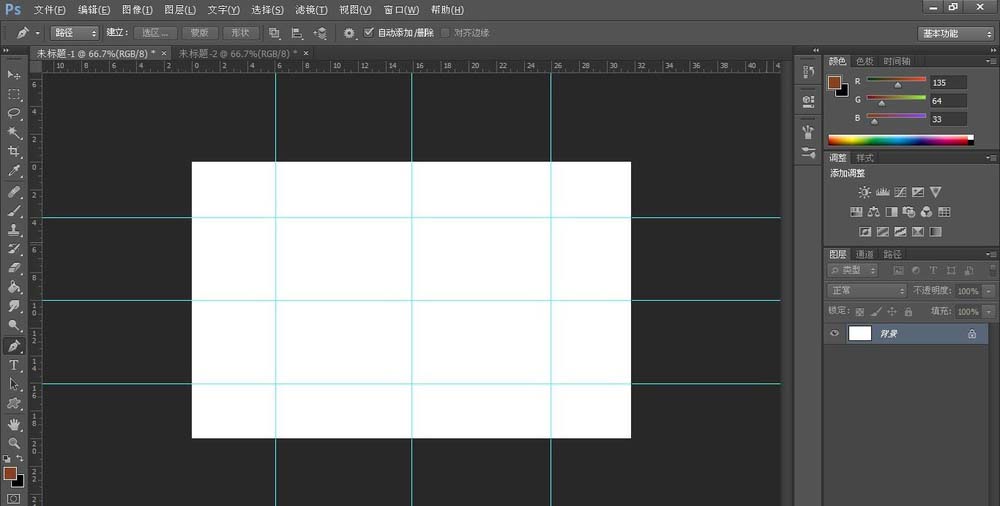Viewport: 1000px width, 506px height.
Task: Hide the 背景 layer using the eye icon
Action: click(835, 334)
